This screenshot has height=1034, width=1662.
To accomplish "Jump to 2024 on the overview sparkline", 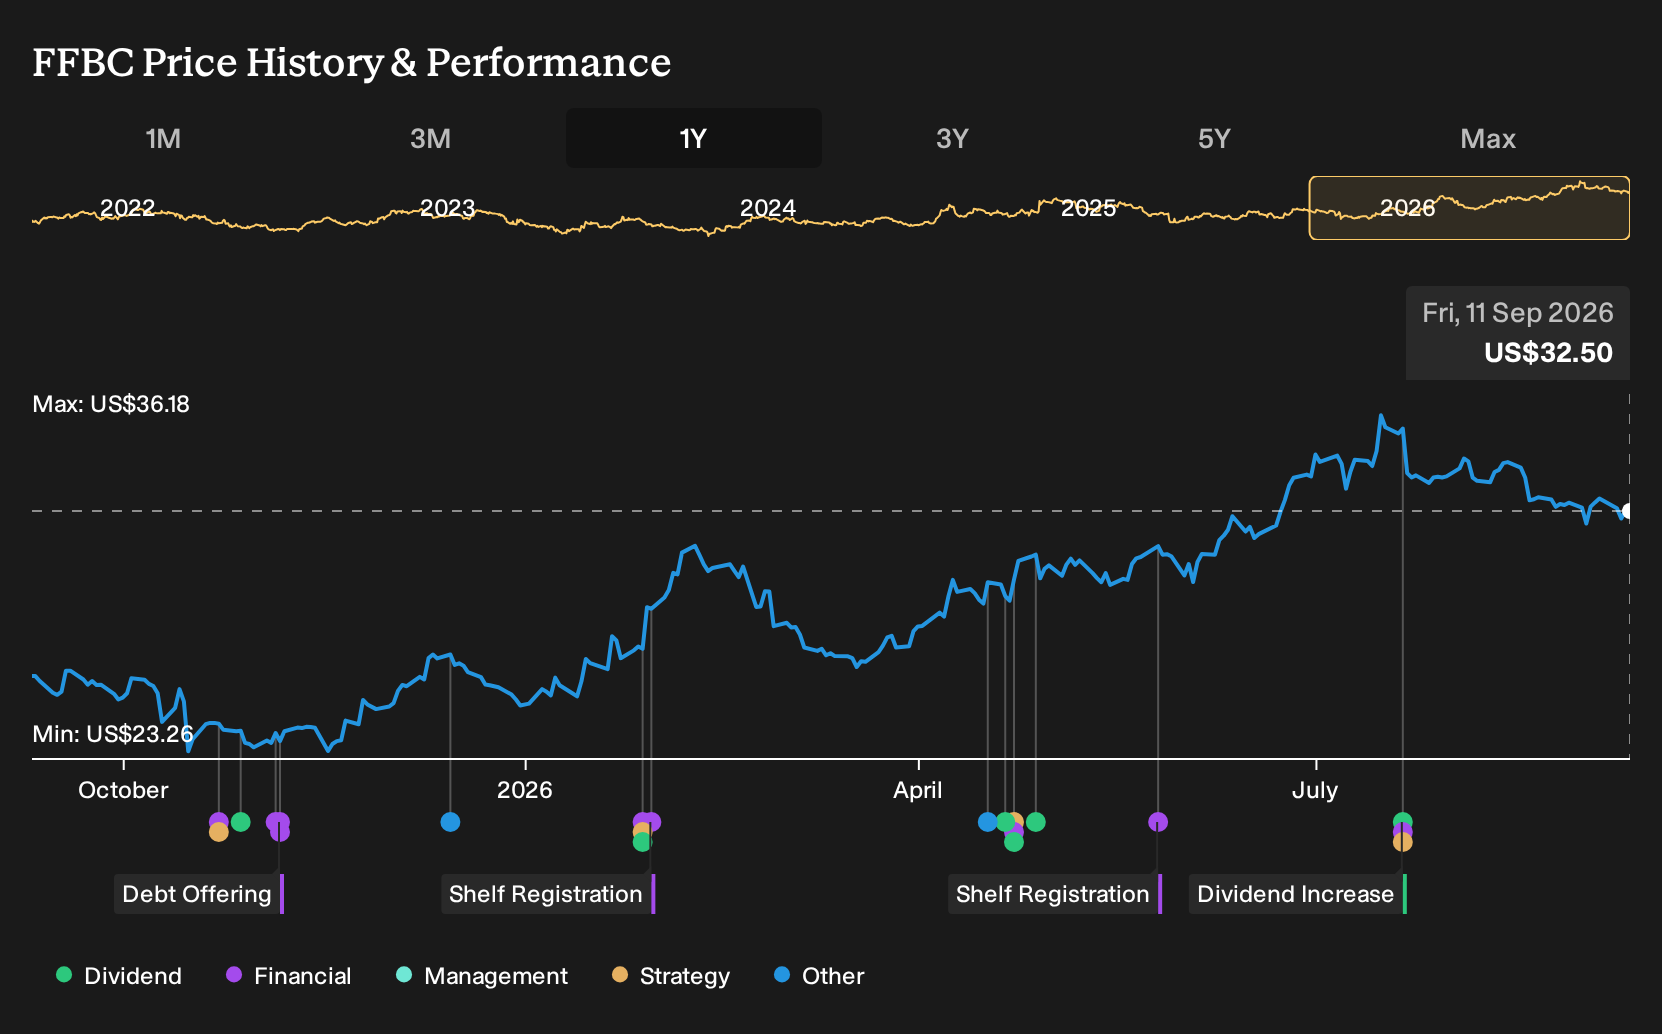I will pos(768,208).
